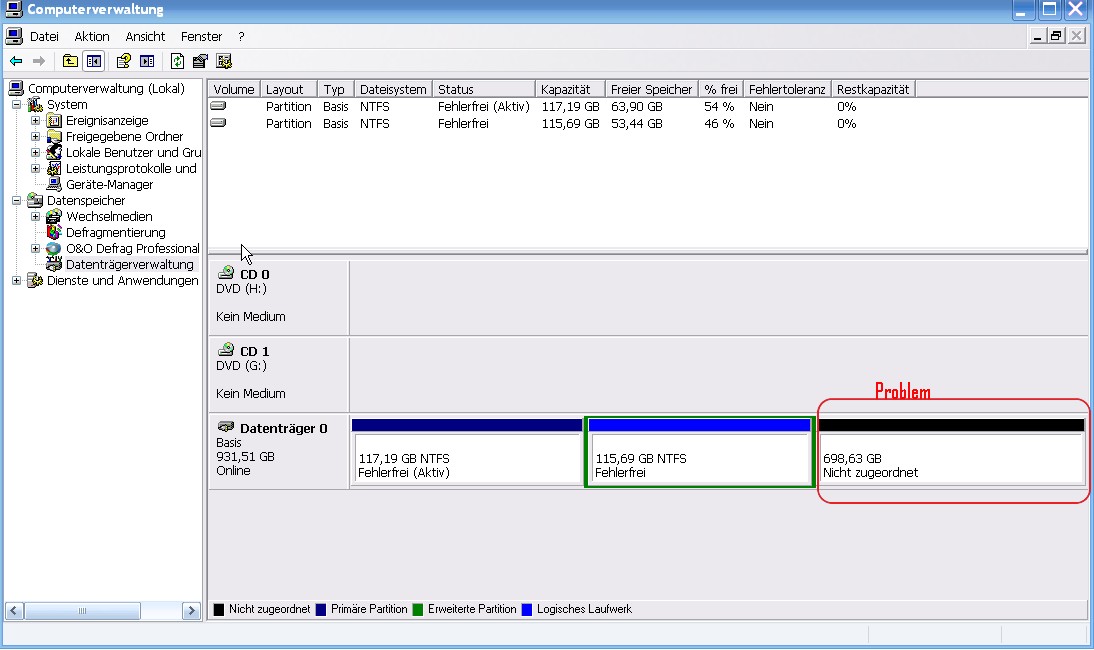This screenshot has height=650, width=1094.
Task: Click the '53,44 GB' free space cell
Action: (x=636, y=123)
